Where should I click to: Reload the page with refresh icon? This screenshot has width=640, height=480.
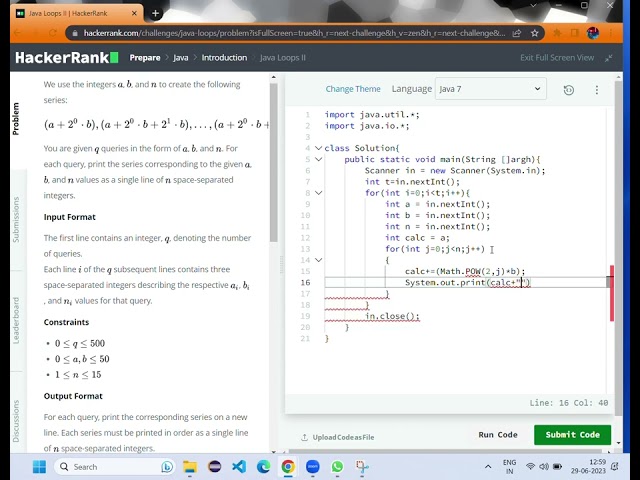click(x=53, y=33)
